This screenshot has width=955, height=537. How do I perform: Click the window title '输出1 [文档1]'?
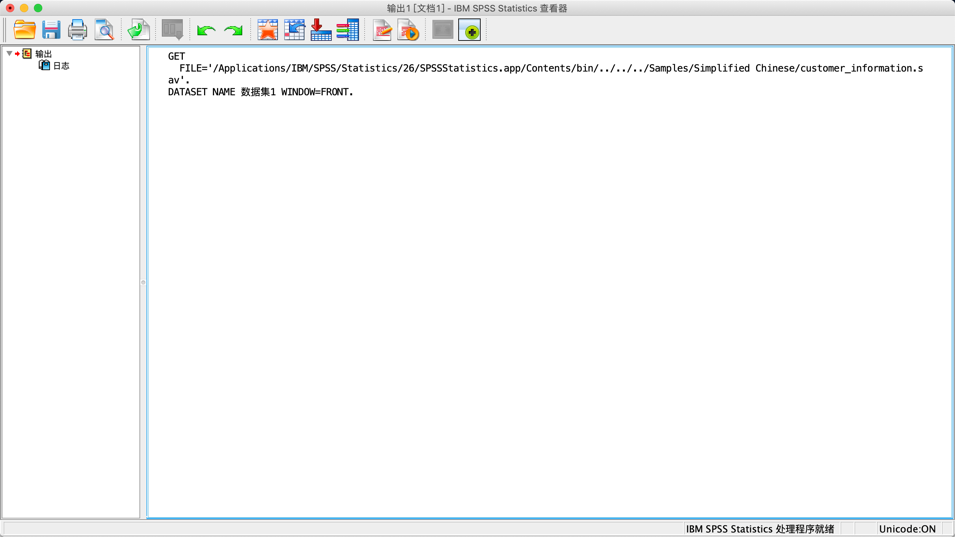(416, 9)
